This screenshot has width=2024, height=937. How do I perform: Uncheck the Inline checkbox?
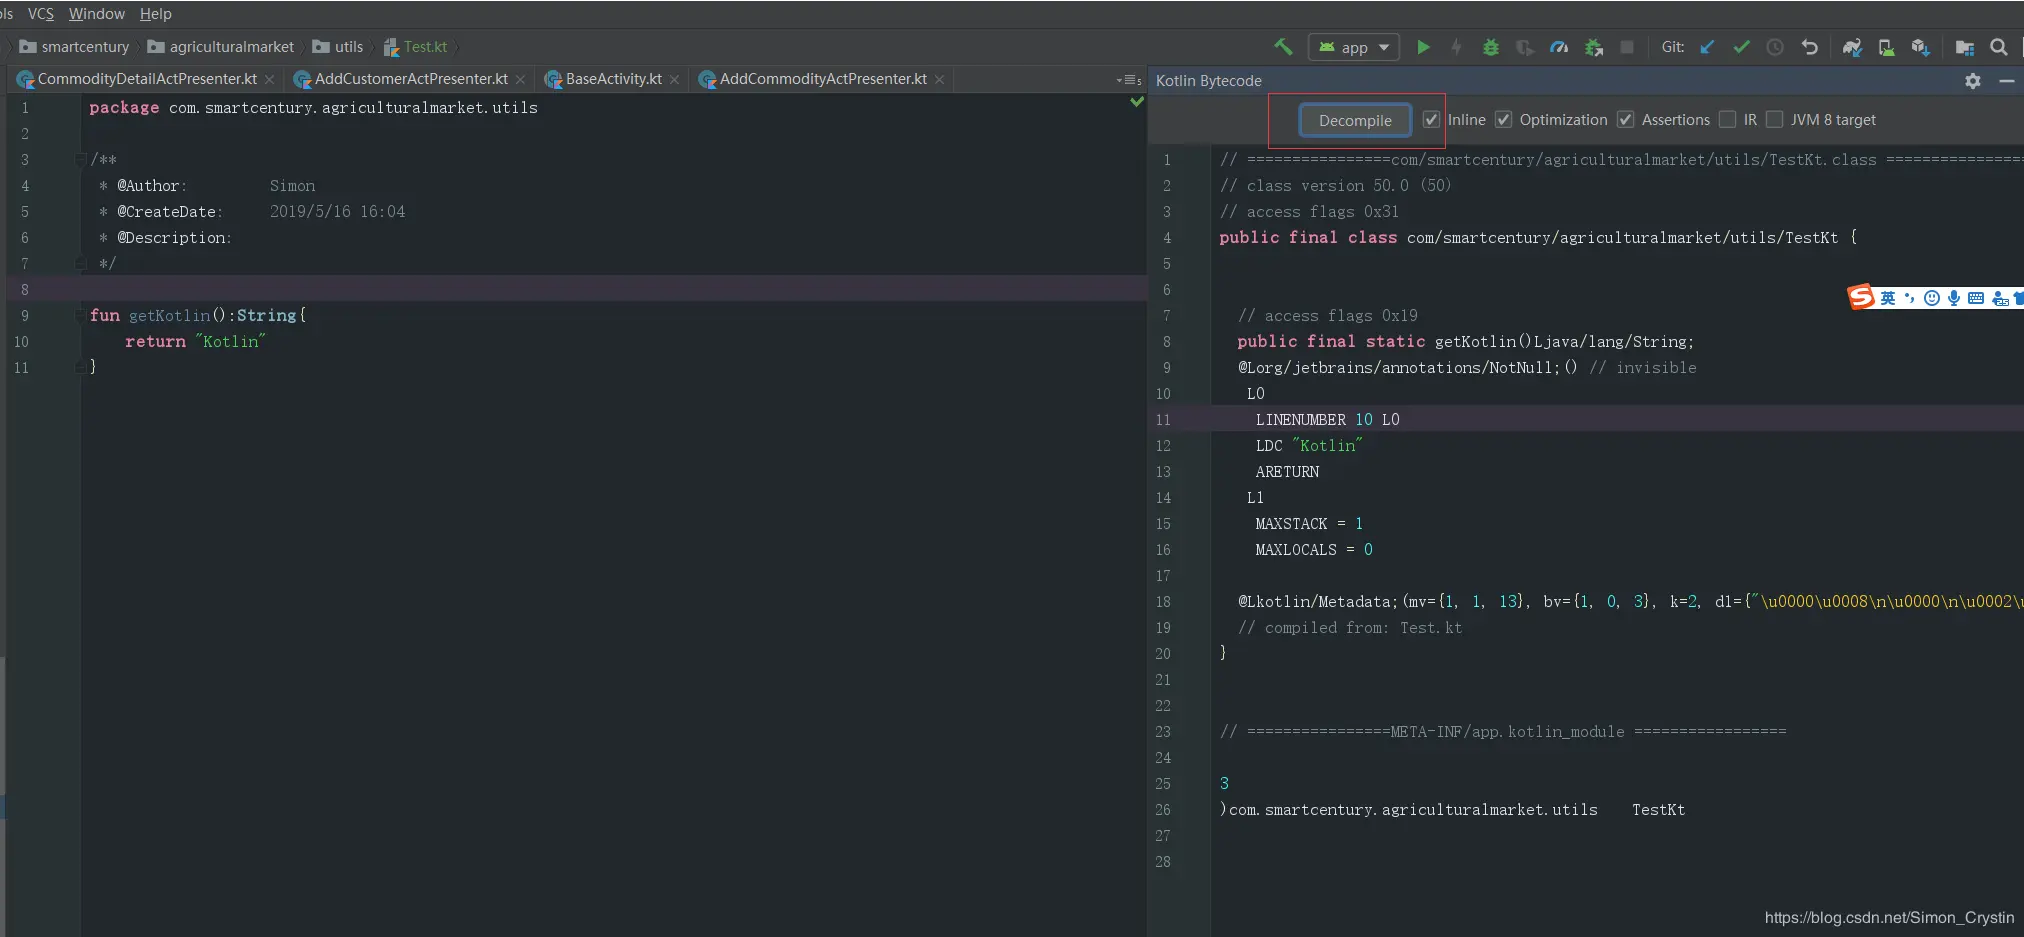click(x=1431, y=120)
